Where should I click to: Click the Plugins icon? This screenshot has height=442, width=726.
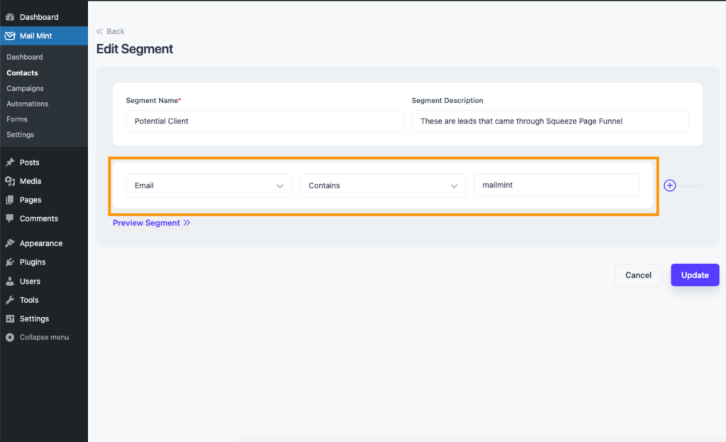(x=10, y=262)
